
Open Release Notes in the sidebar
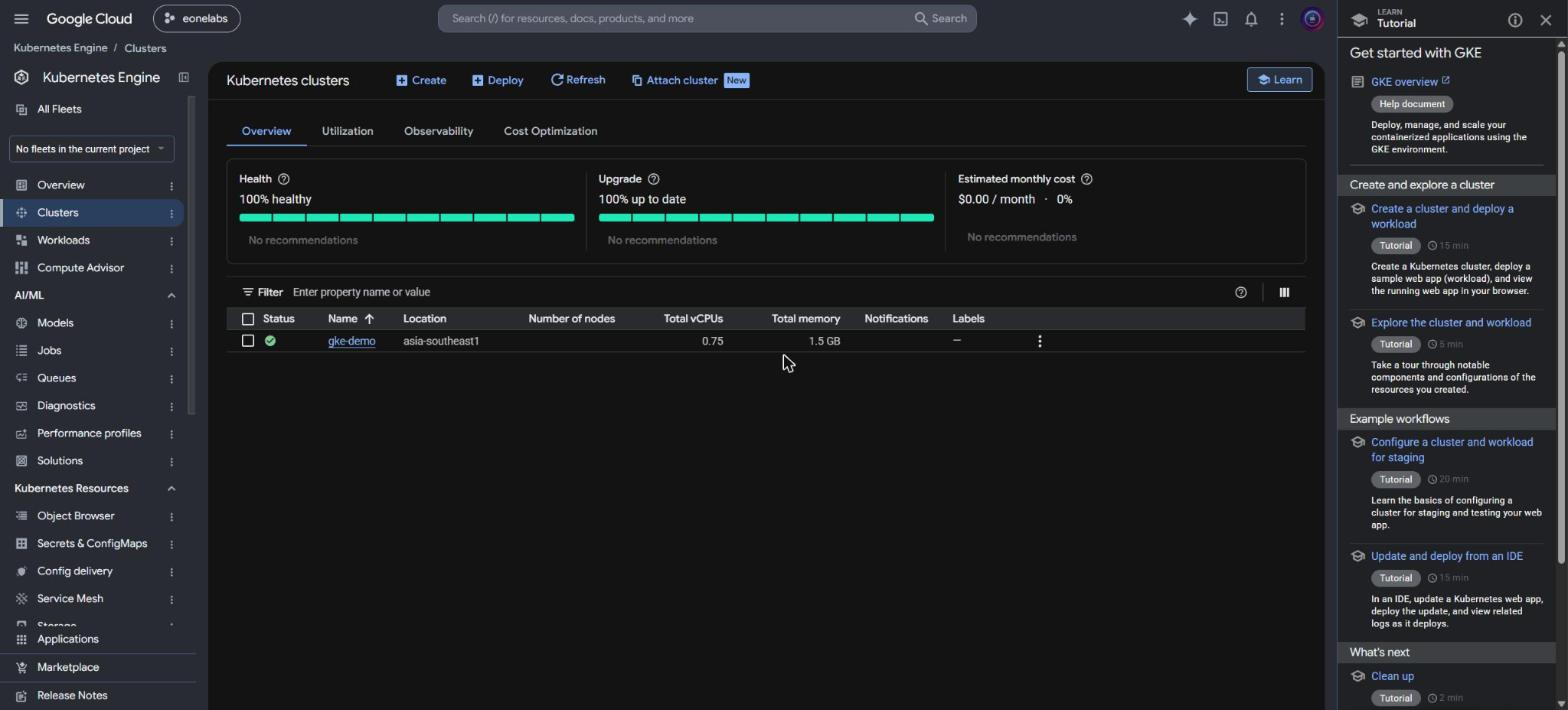72,695
